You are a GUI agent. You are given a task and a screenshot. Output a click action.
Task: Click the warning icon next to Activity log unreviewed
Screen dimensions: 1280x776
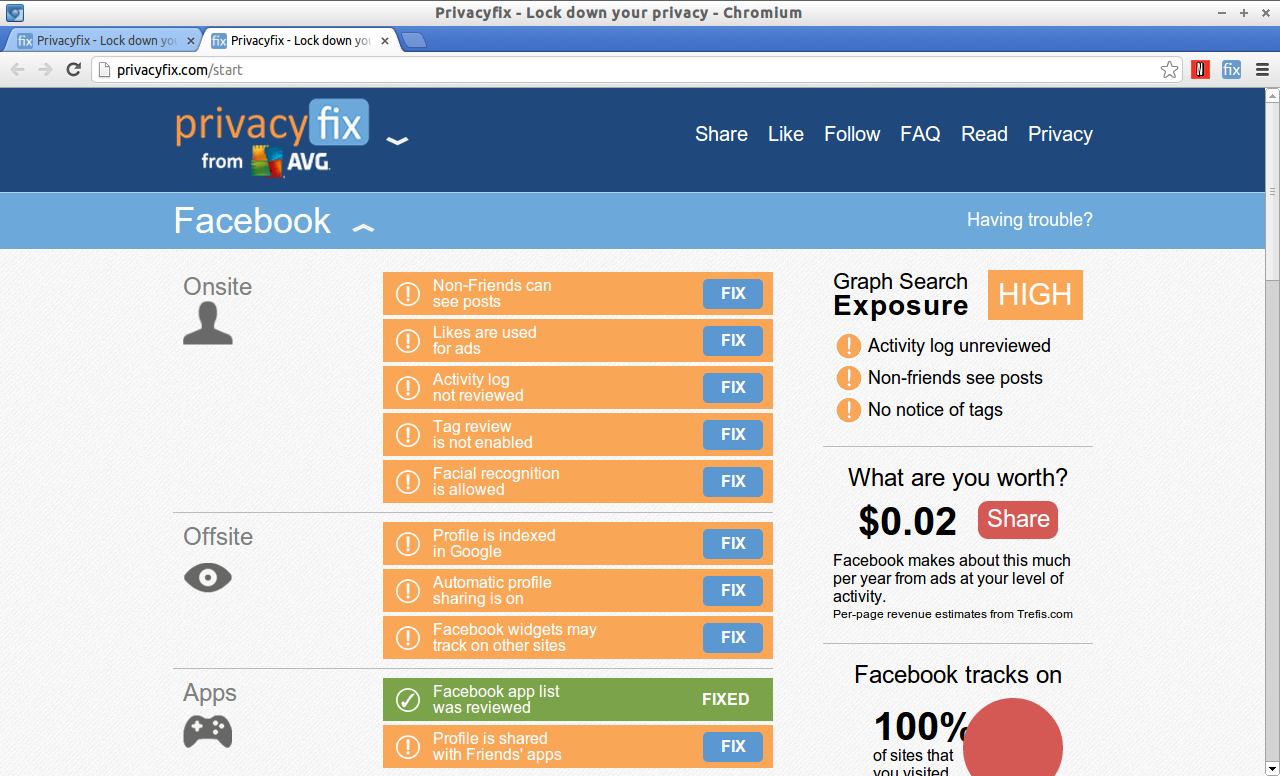[849, 346]
